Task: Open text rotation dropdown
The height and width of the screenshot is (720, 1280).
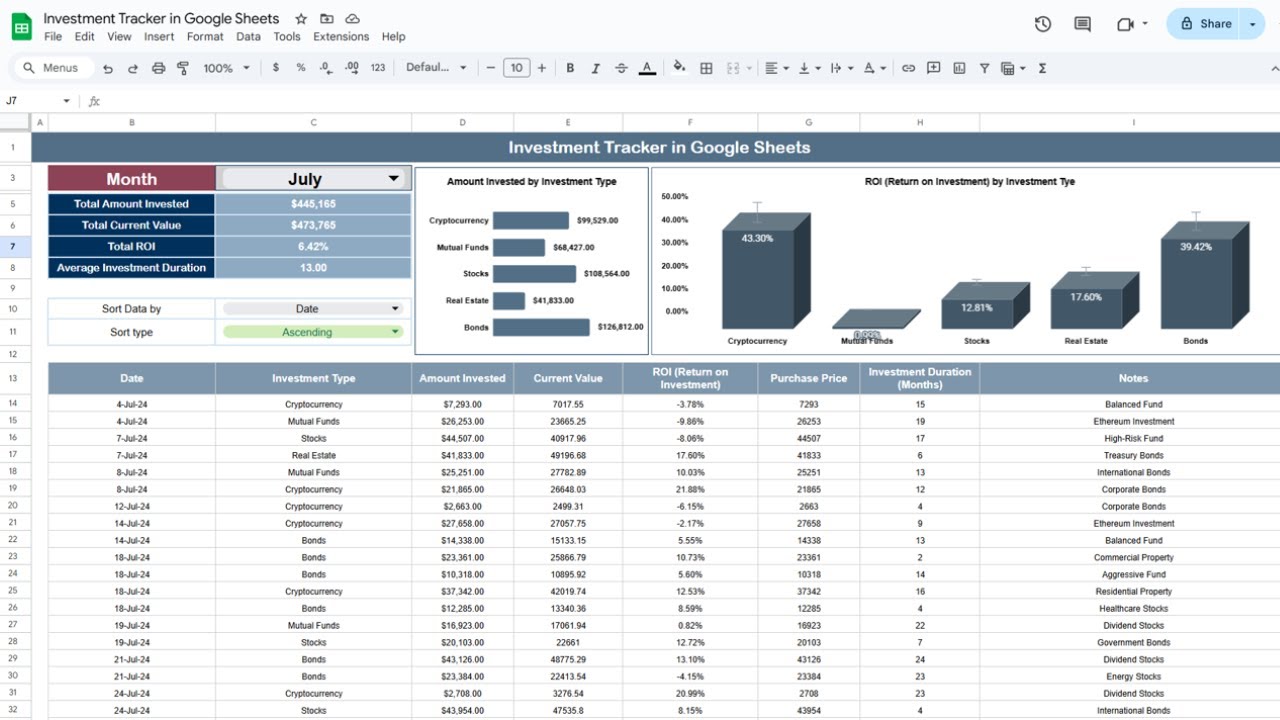Action: [x=875, y=68]
